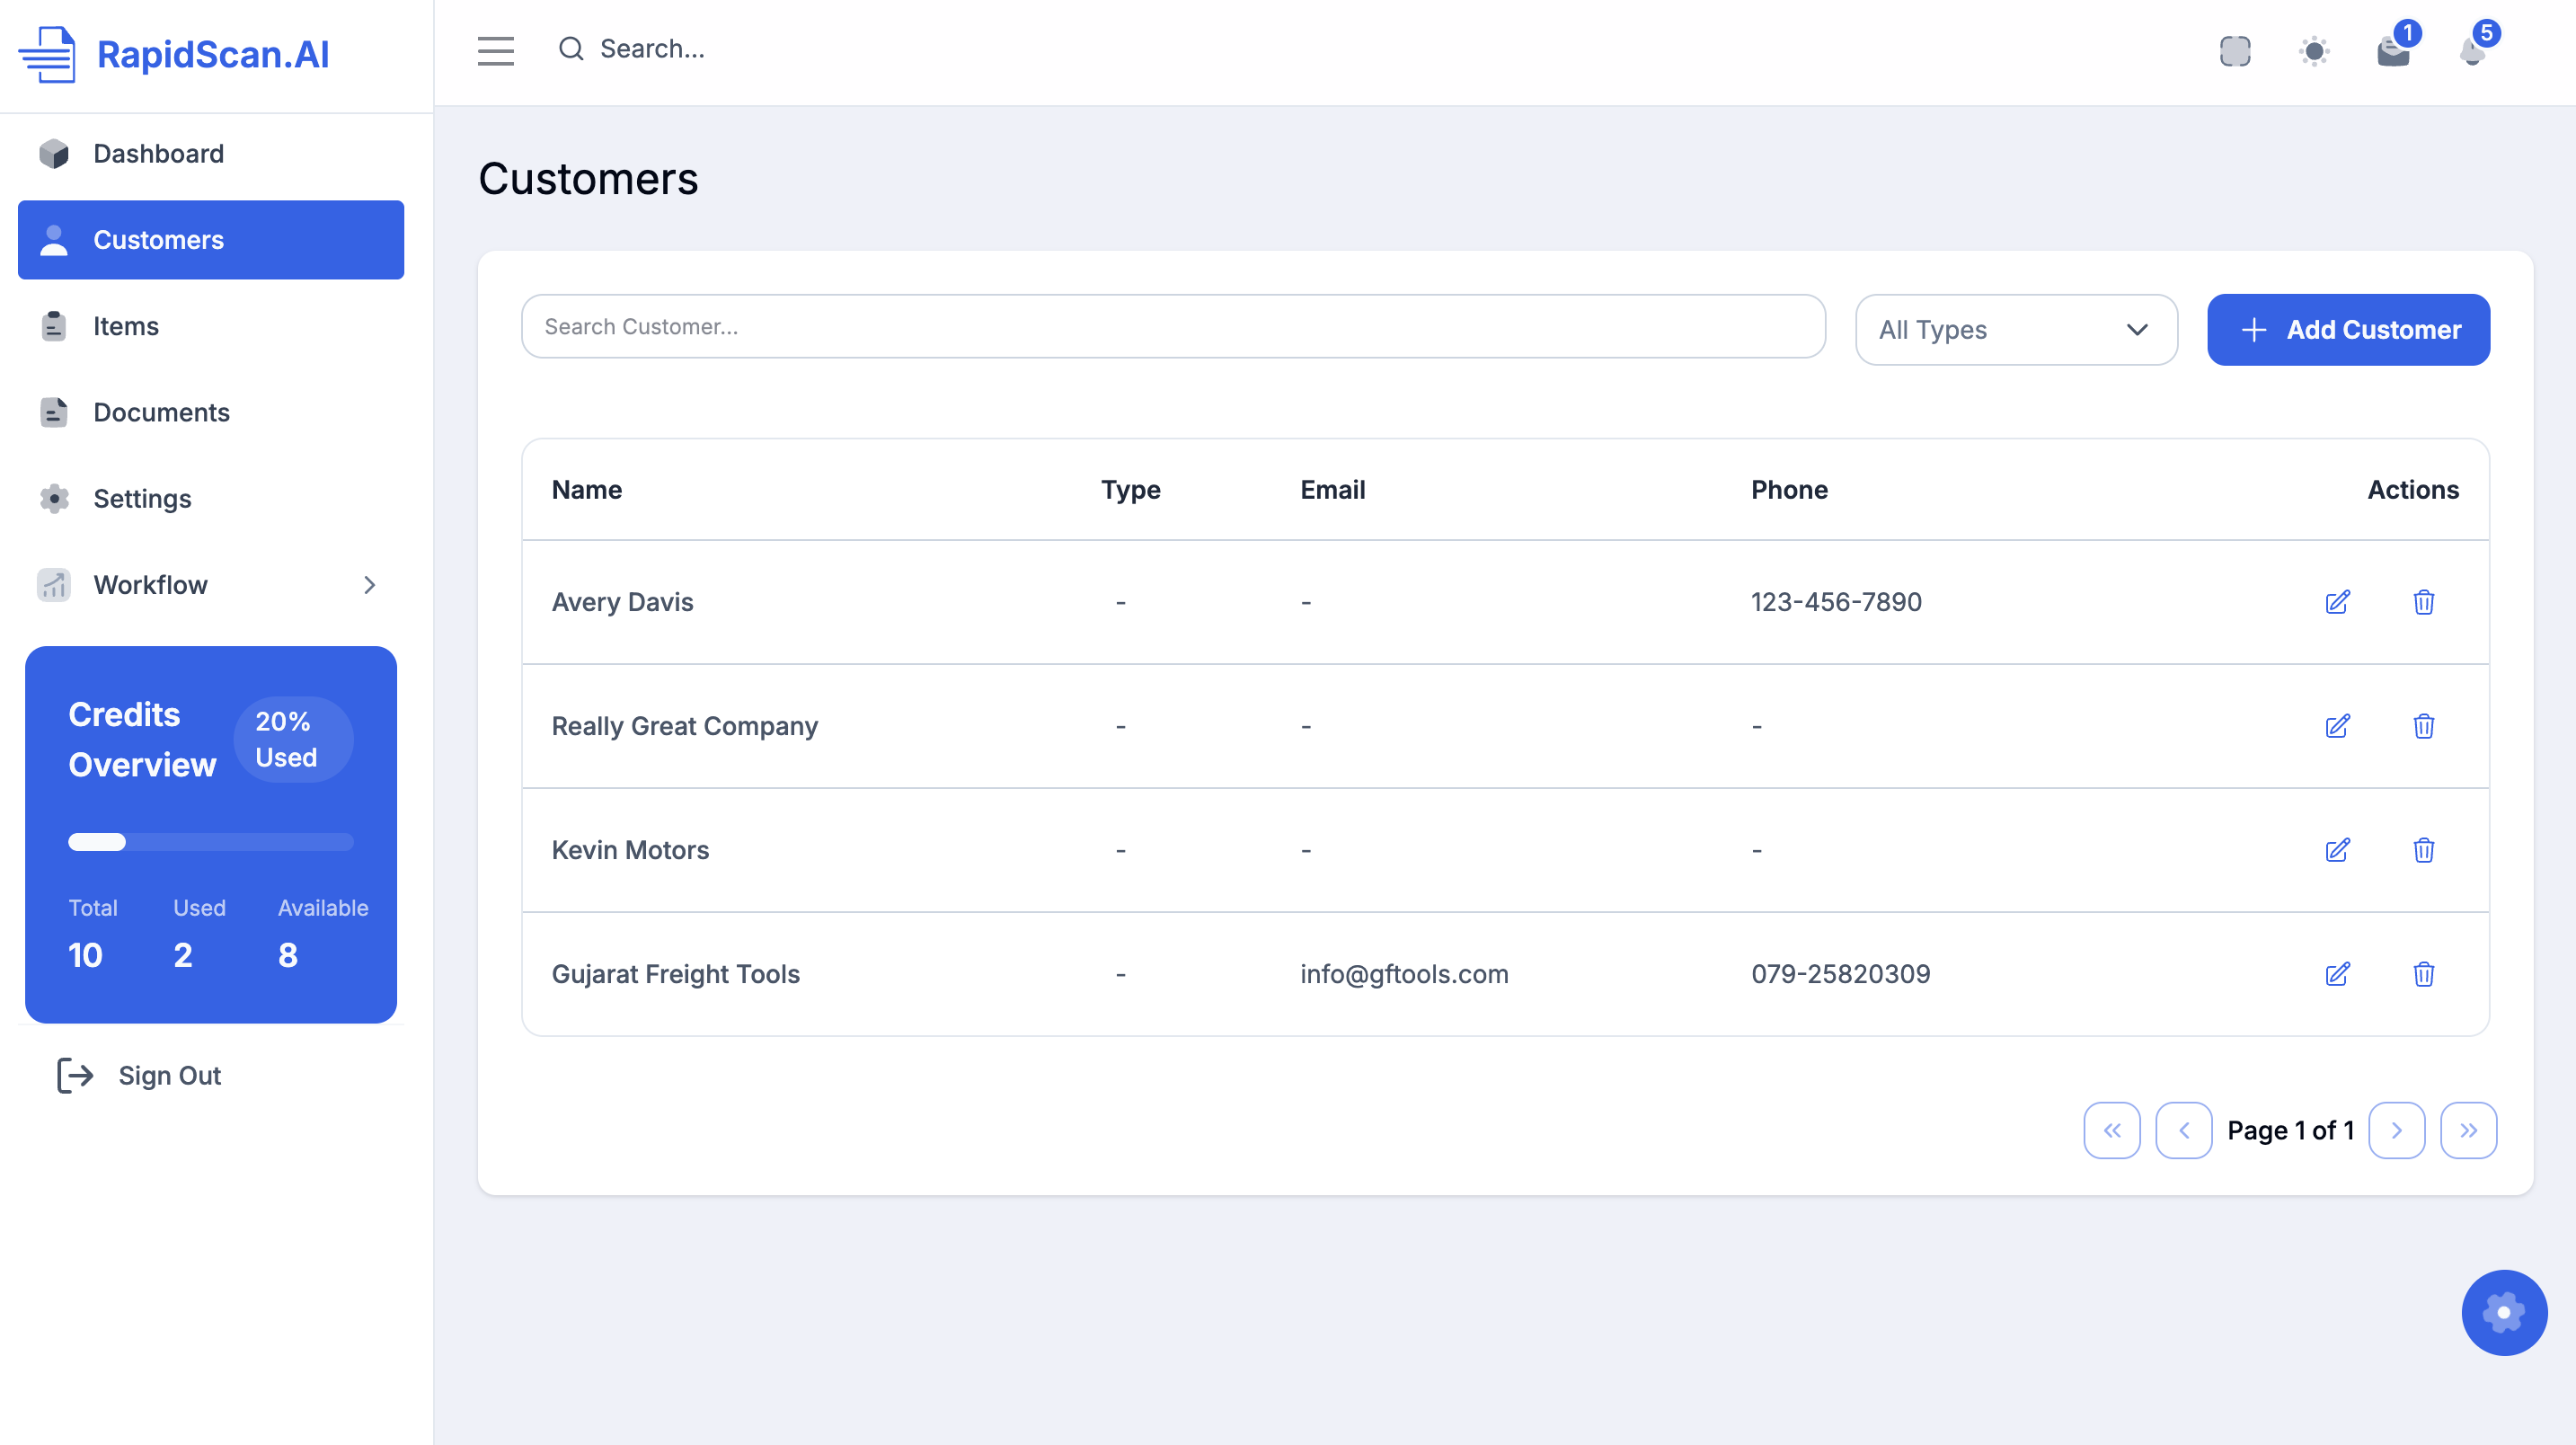Focus the Search Customer input field

[x=1172, y=326]
